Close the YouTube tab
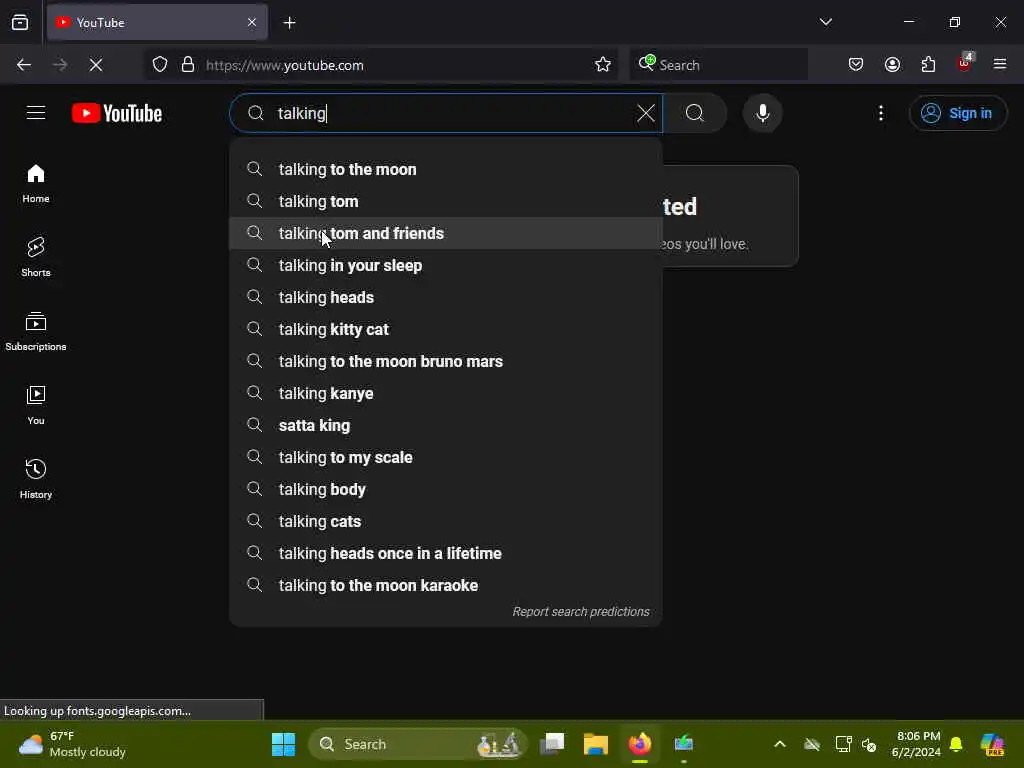1024x768 pixels. click(x=252, y=23)
